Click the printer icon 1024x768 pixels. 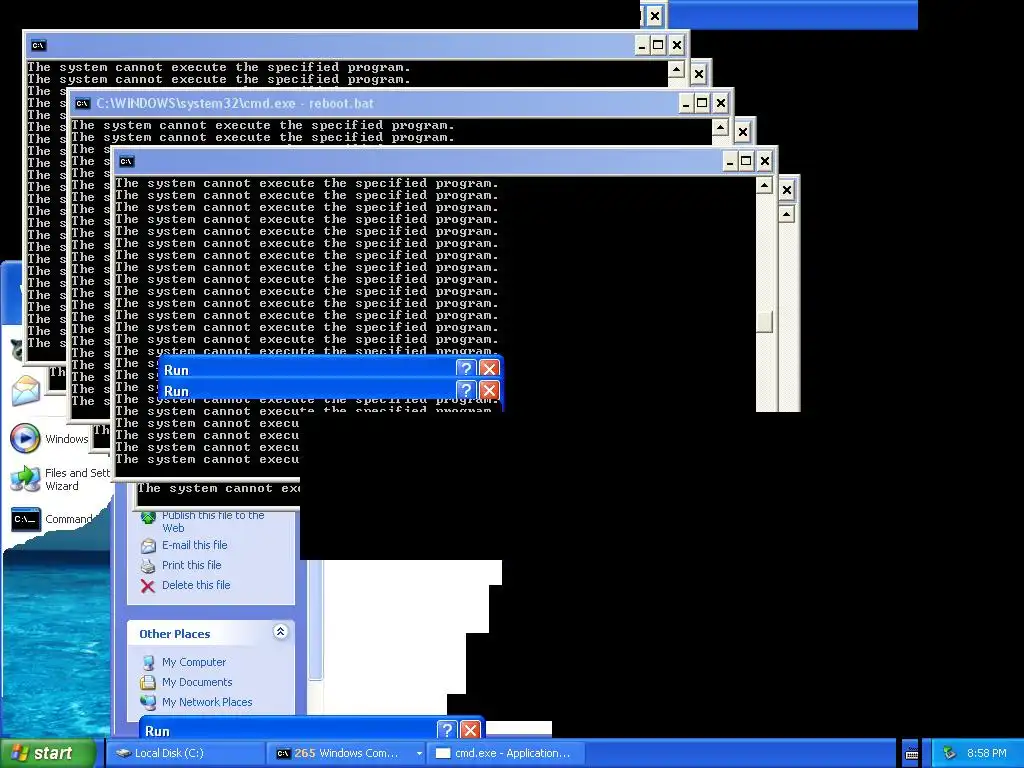click(x=148, y=566)
